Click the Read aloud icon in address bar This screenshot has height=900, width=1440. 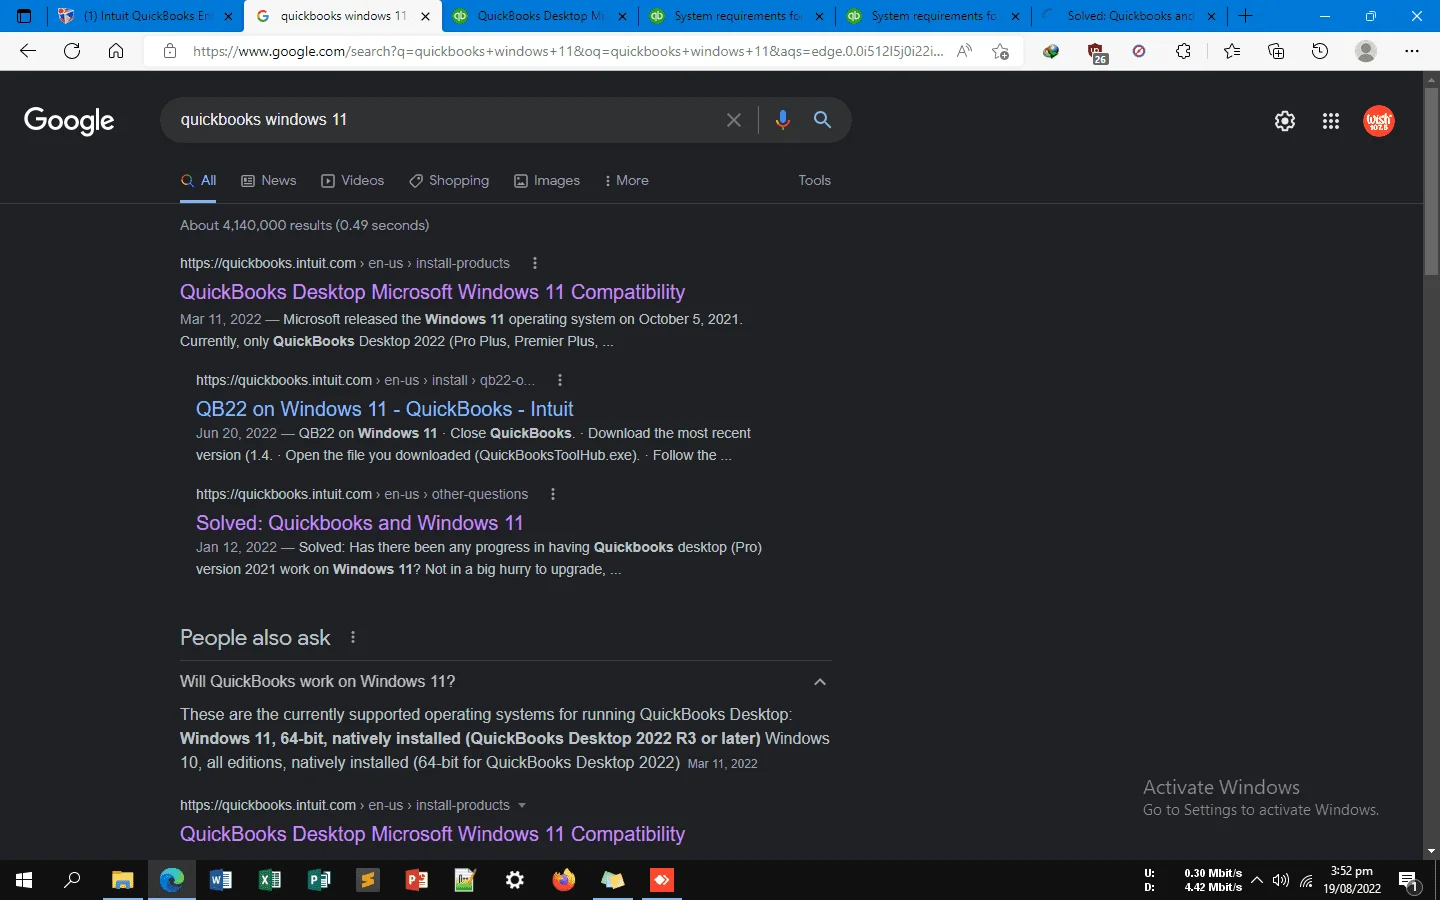point(964,51)
